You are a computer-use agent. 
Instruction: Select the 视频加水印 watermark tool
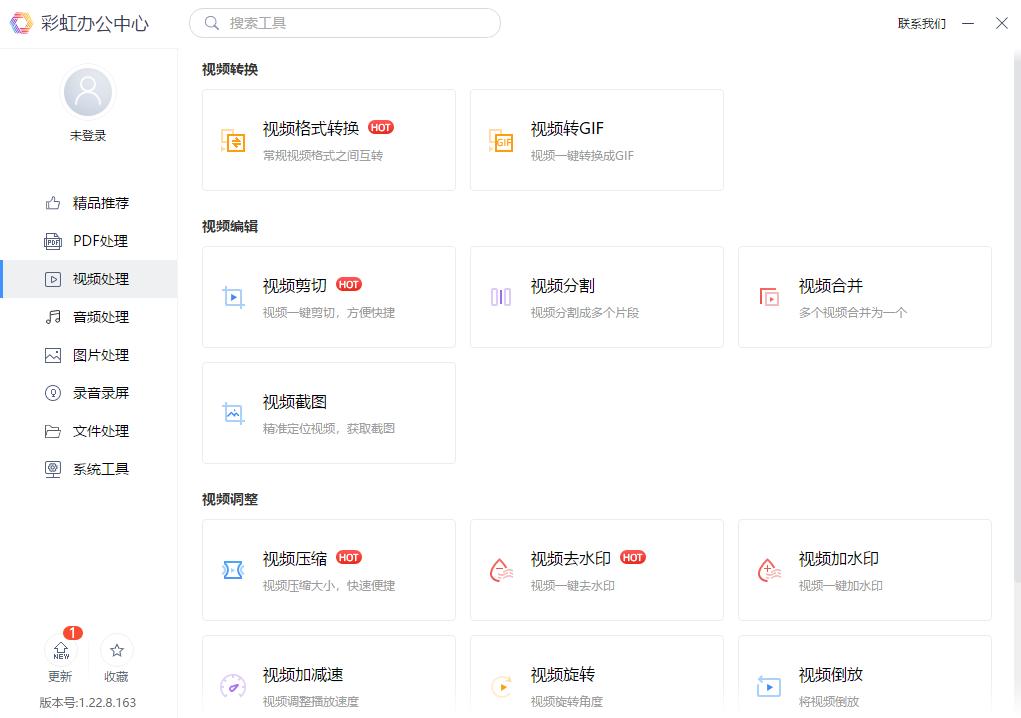click(864, 570)
